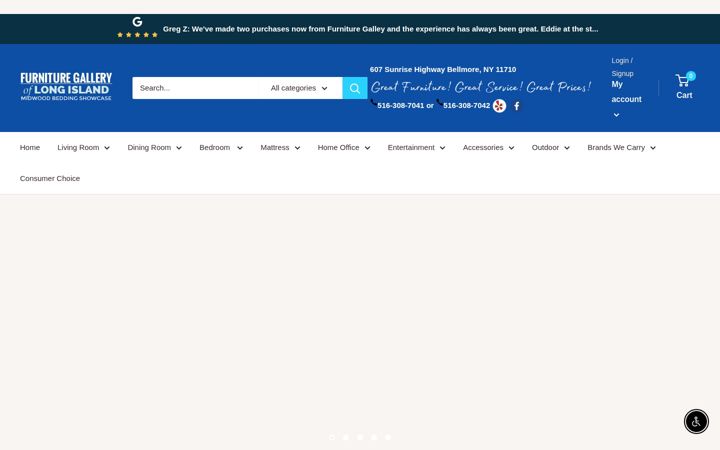
Task: Expand the My account dropdown
Action: pos(626,99)
